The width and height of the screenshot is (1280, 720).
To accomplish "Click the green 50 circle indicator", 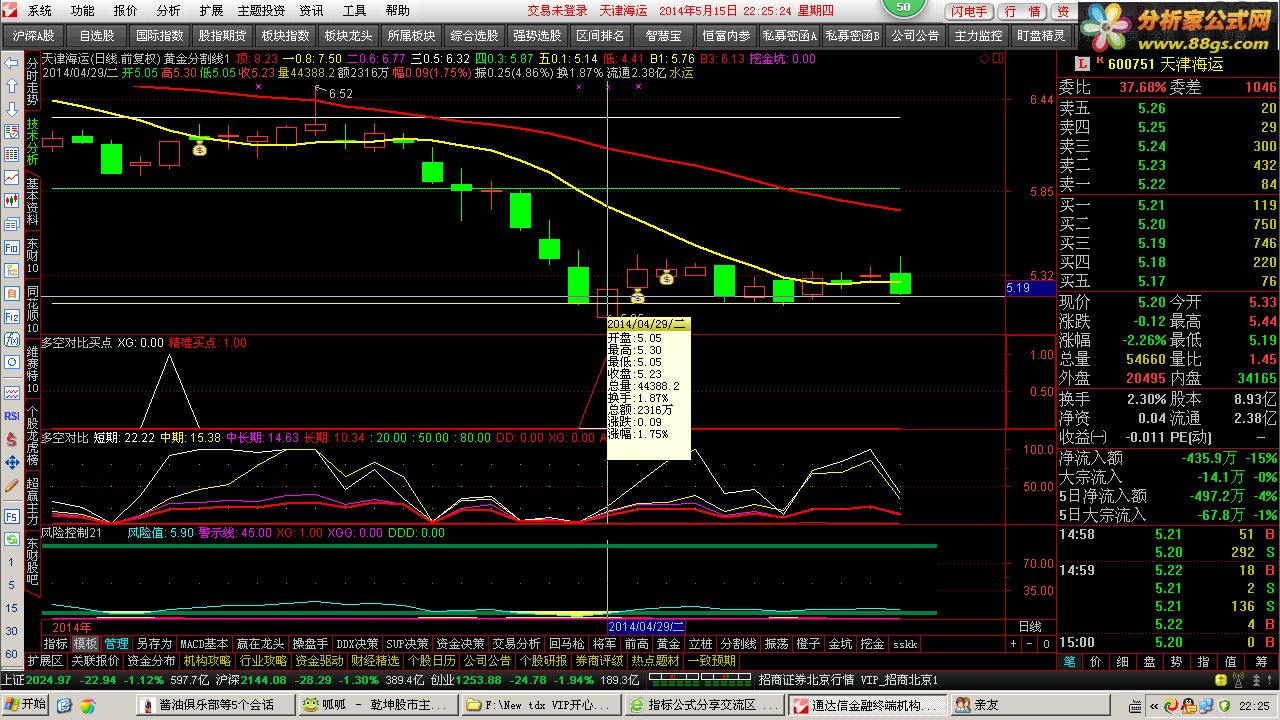I will (x=904, y=7).
